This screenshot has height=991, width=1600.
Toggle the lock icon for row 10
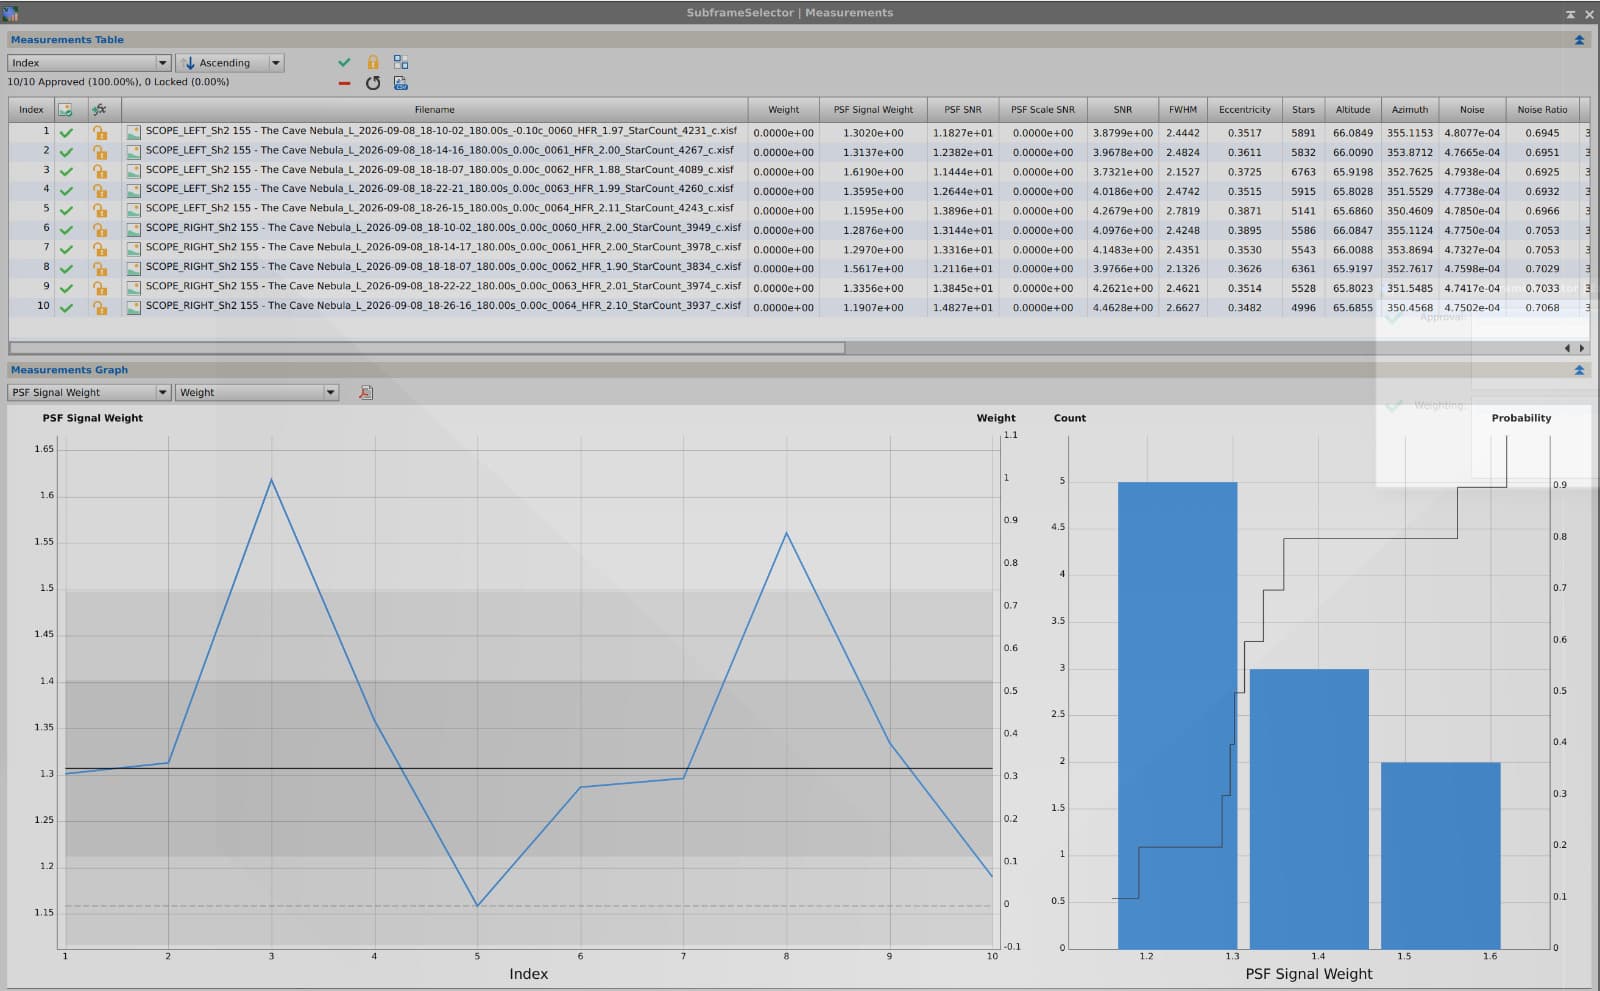[x=100, y=307]
